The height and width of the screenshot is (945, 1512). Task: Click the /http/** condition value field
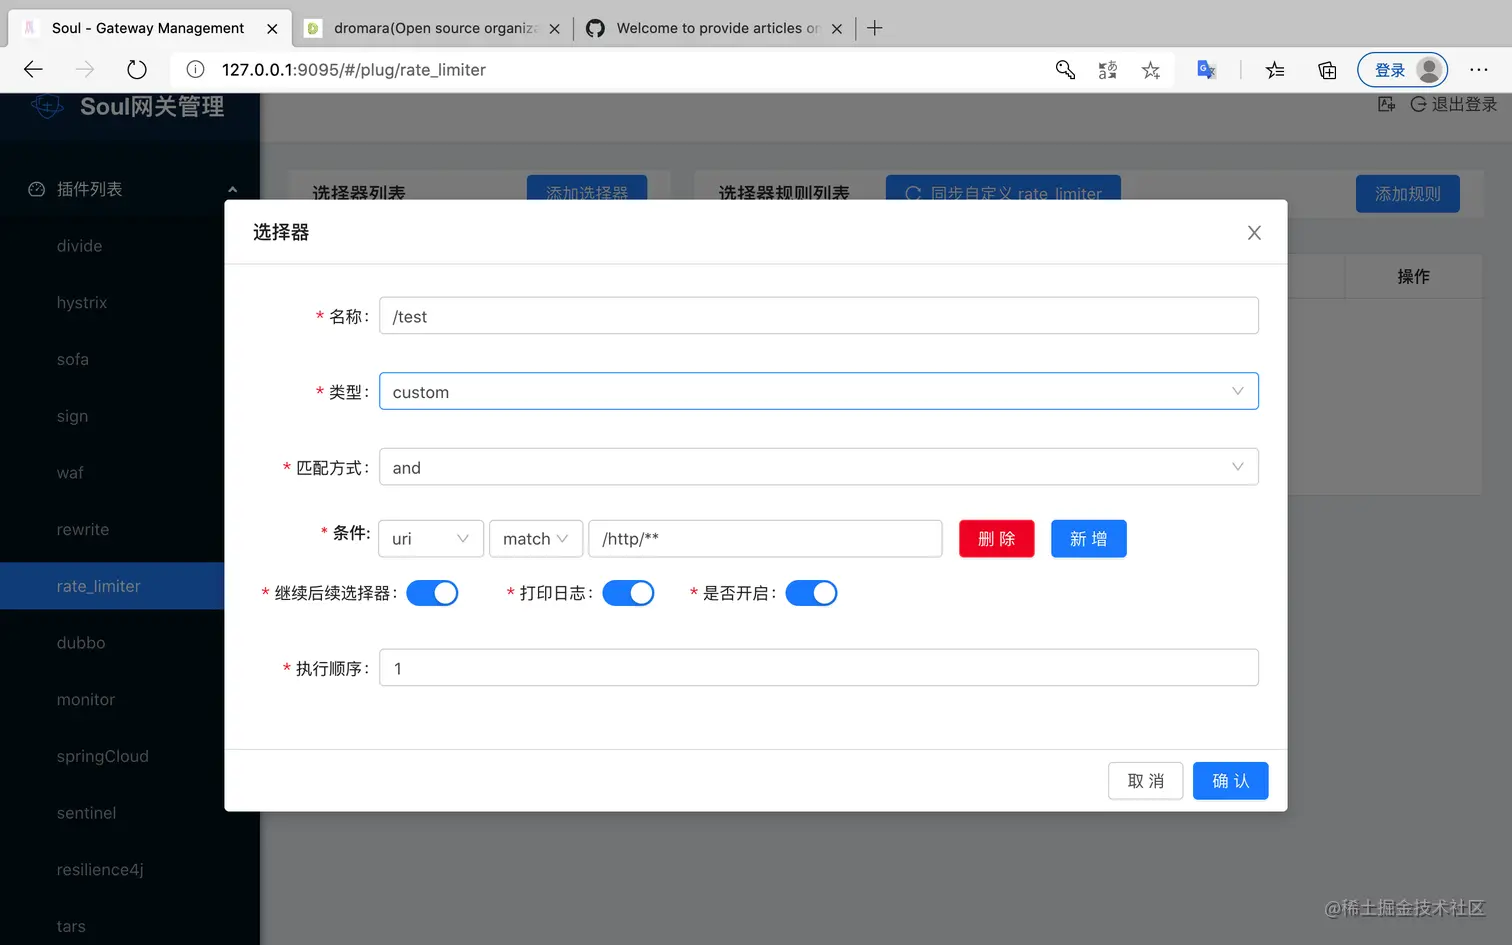pos(765,538)
